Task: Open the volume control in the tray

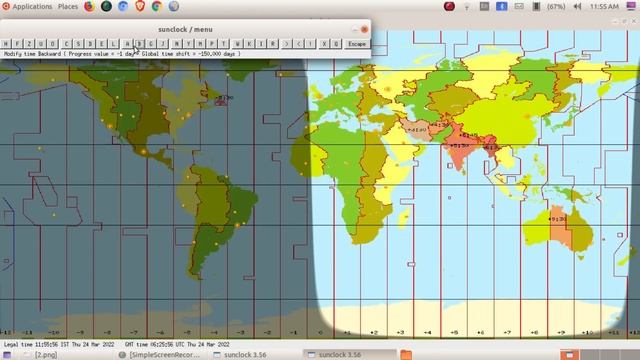Action: [577, 7]
